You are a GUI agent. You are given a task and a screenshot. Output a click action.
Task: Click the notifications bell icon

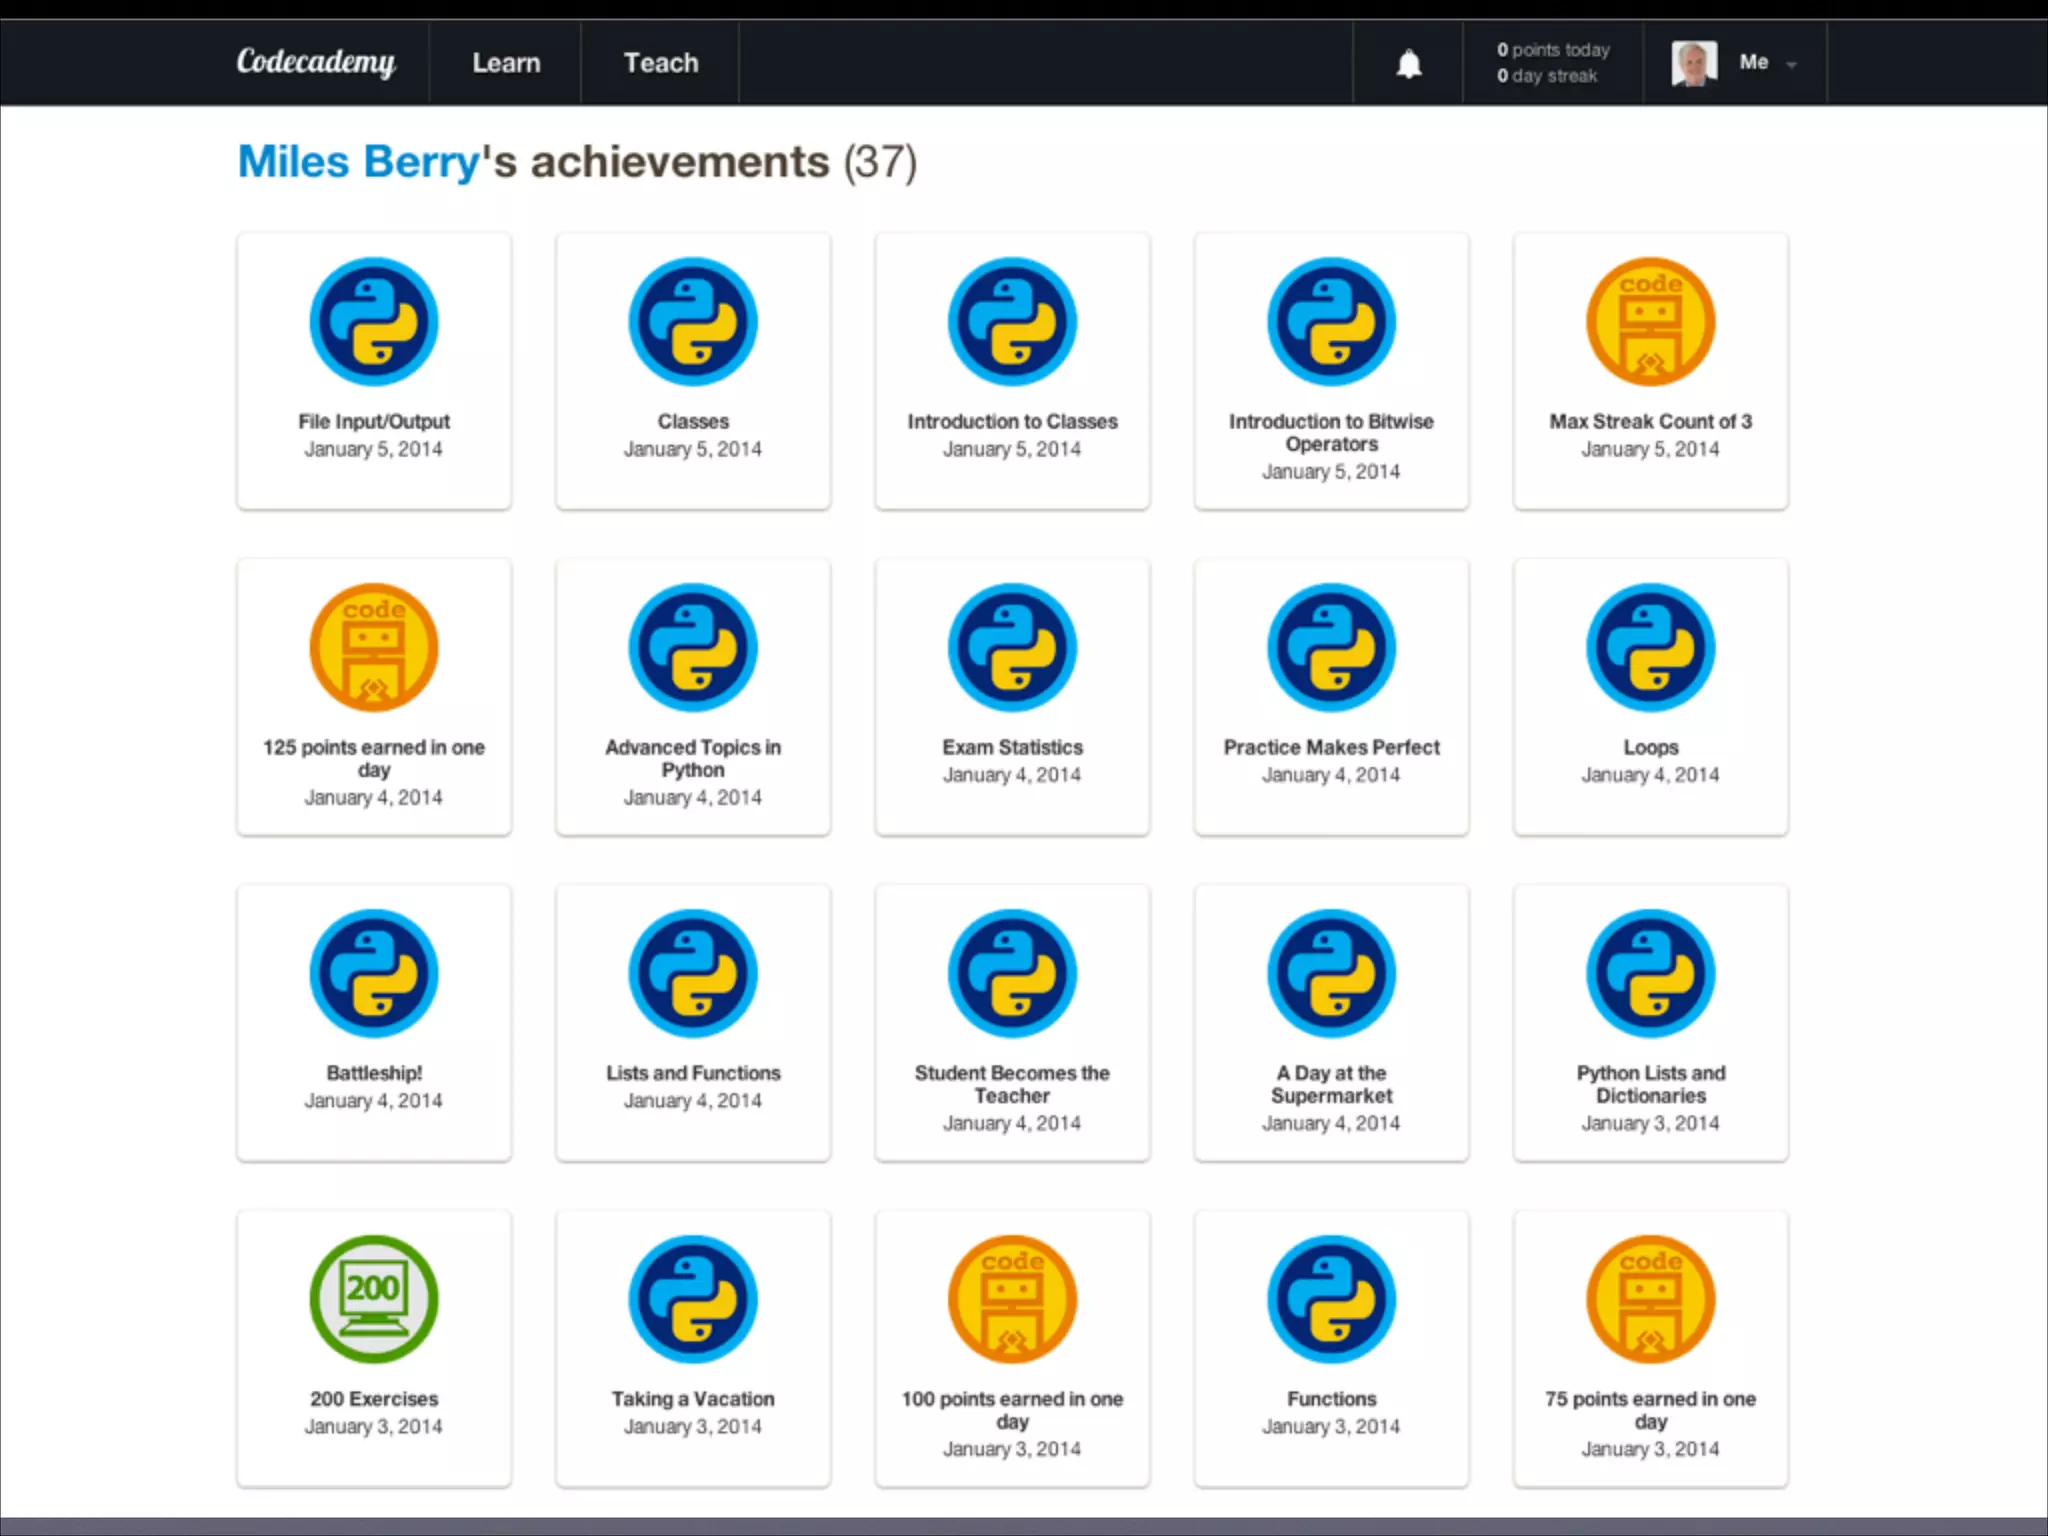coord(1408,64)
